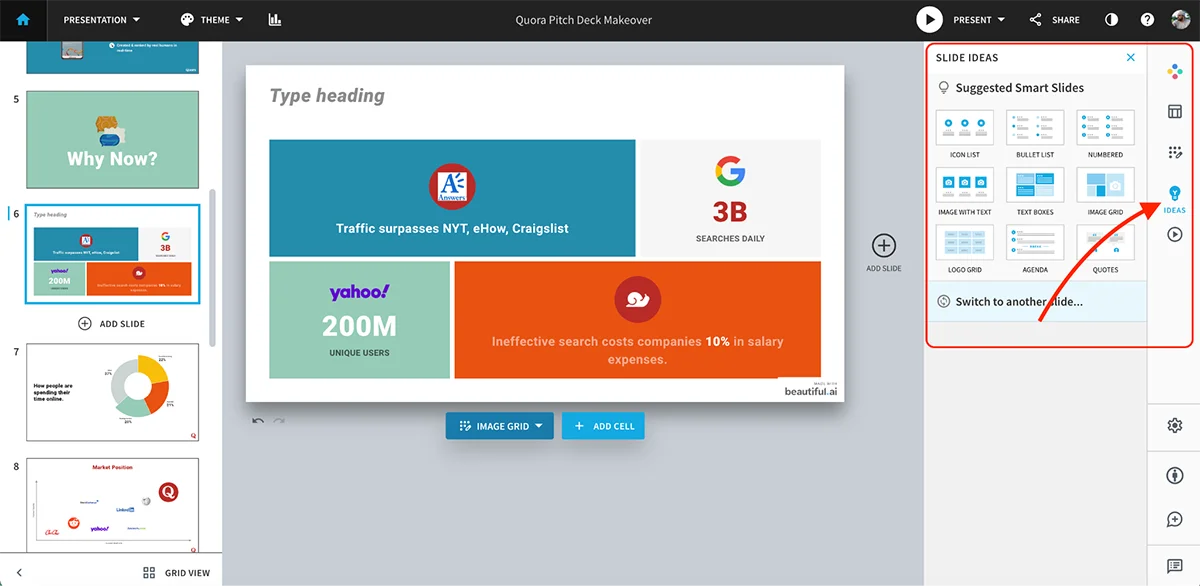Choose the Quotes smart slide
Viewport: 1200px width, 586px height.
coord(1105,249)
